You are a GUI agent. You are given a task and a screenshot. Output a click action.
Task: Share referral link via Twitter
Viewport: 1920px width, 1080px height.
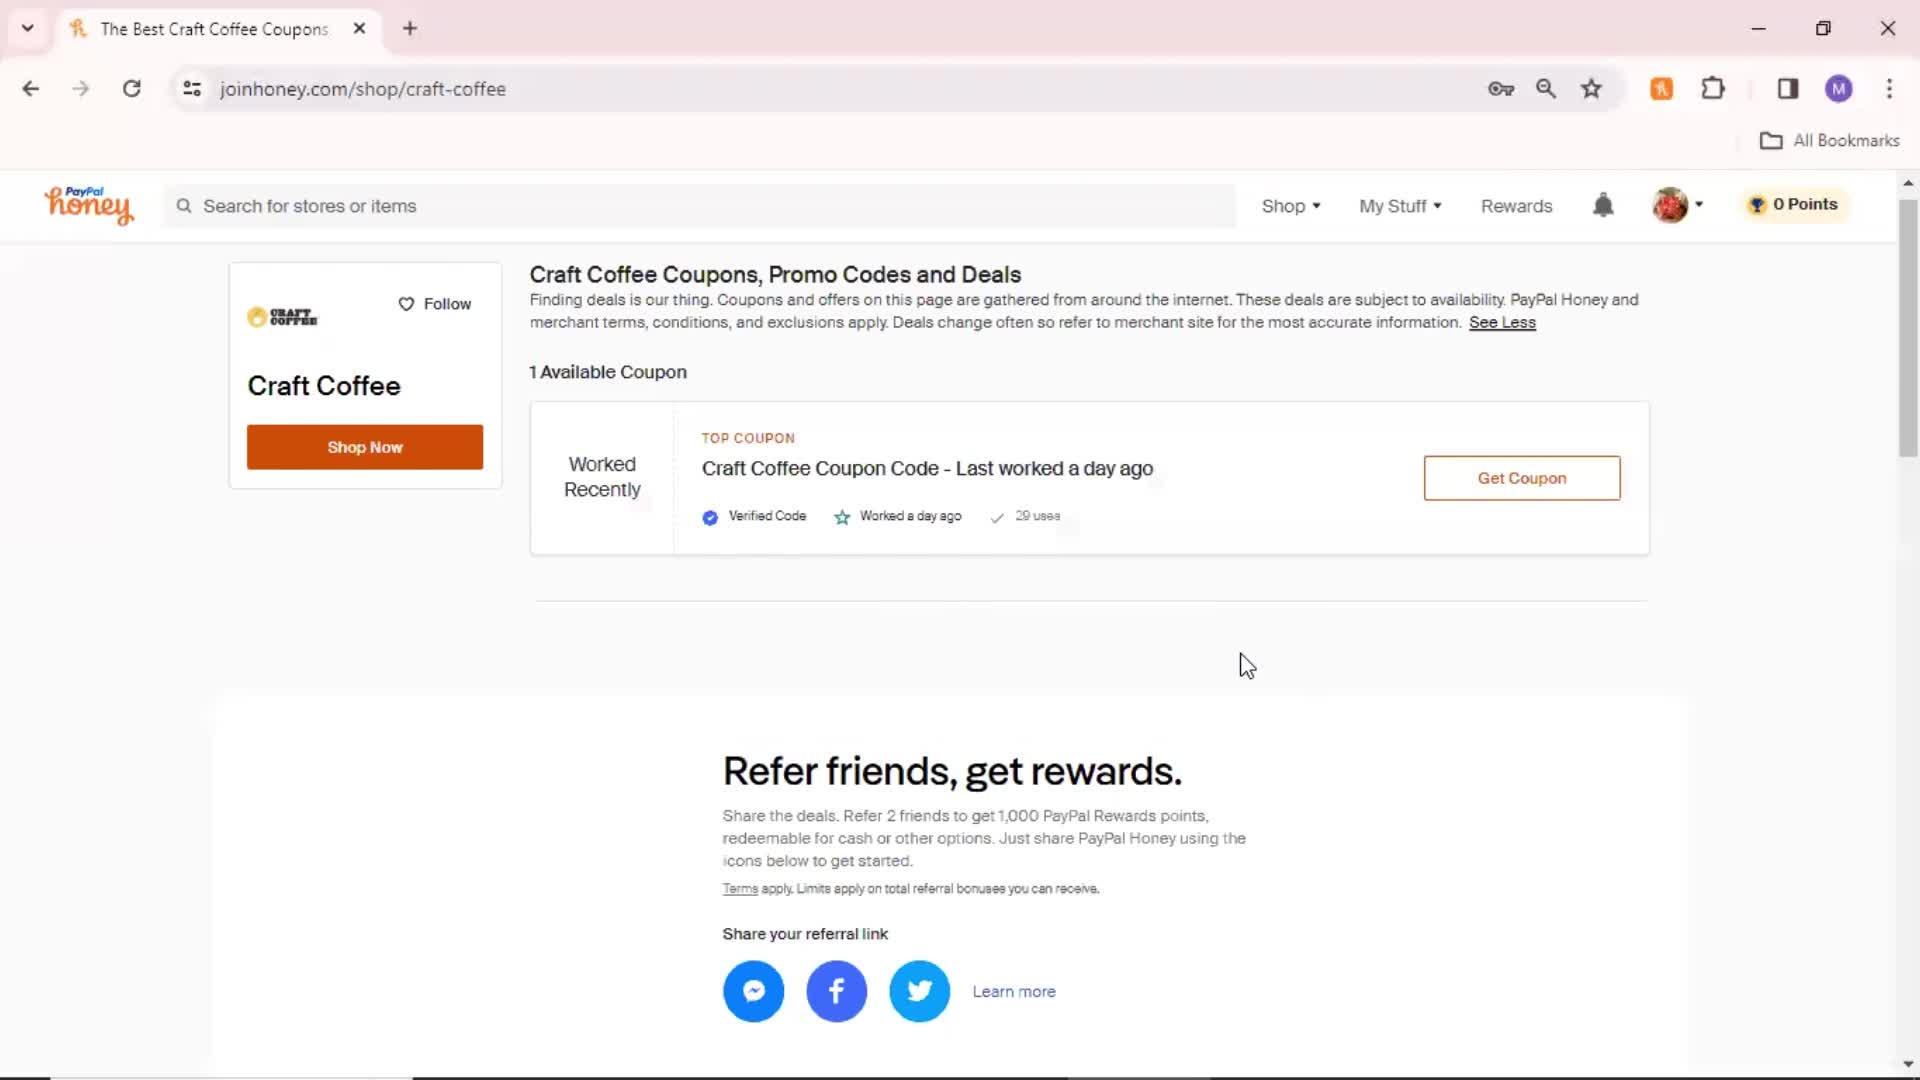pyautogui.click(x=919, y=991)
